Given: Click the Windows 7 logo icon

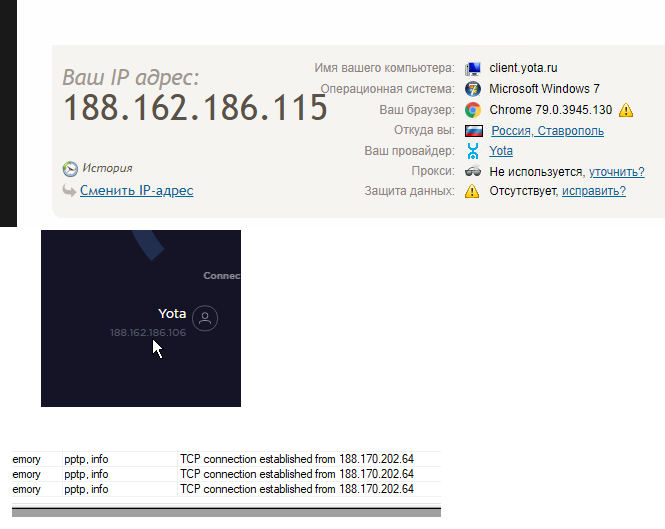Looking at the screenshot, I should 472,89.
